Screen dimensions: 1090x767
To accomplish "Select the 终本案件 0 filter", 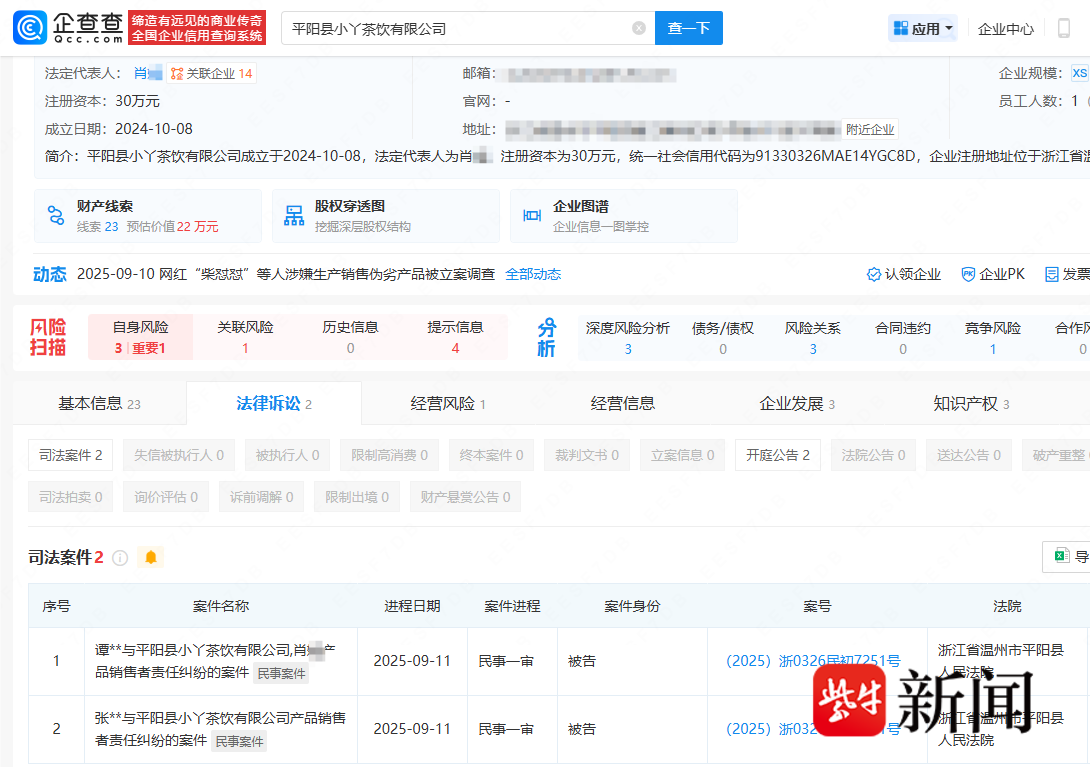I will coord(491,455).
